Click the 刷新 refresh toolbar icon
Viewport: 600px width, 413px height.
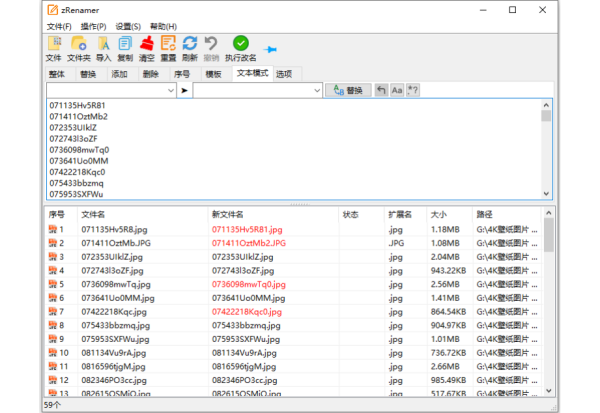190,43
